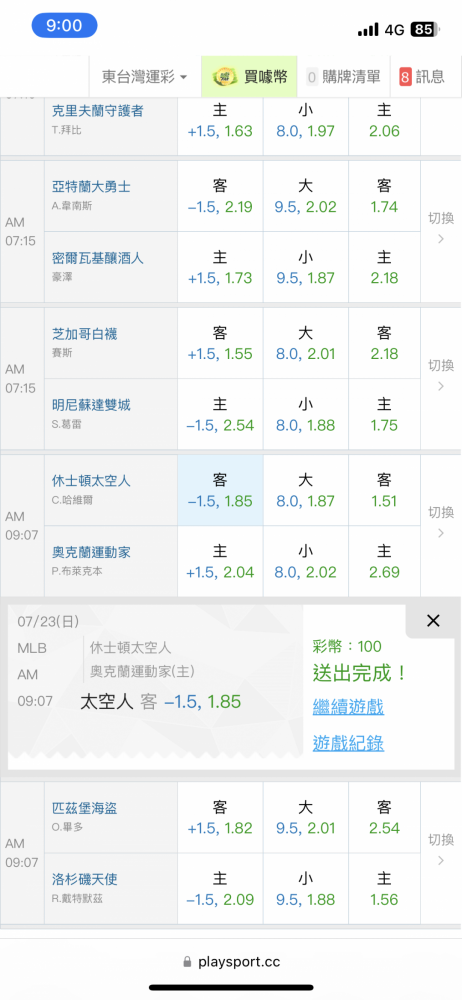Select 客 2.18 moneyline for 芝加哥白襪
The image size is (462, 1000).
click(x=384, y=342)
